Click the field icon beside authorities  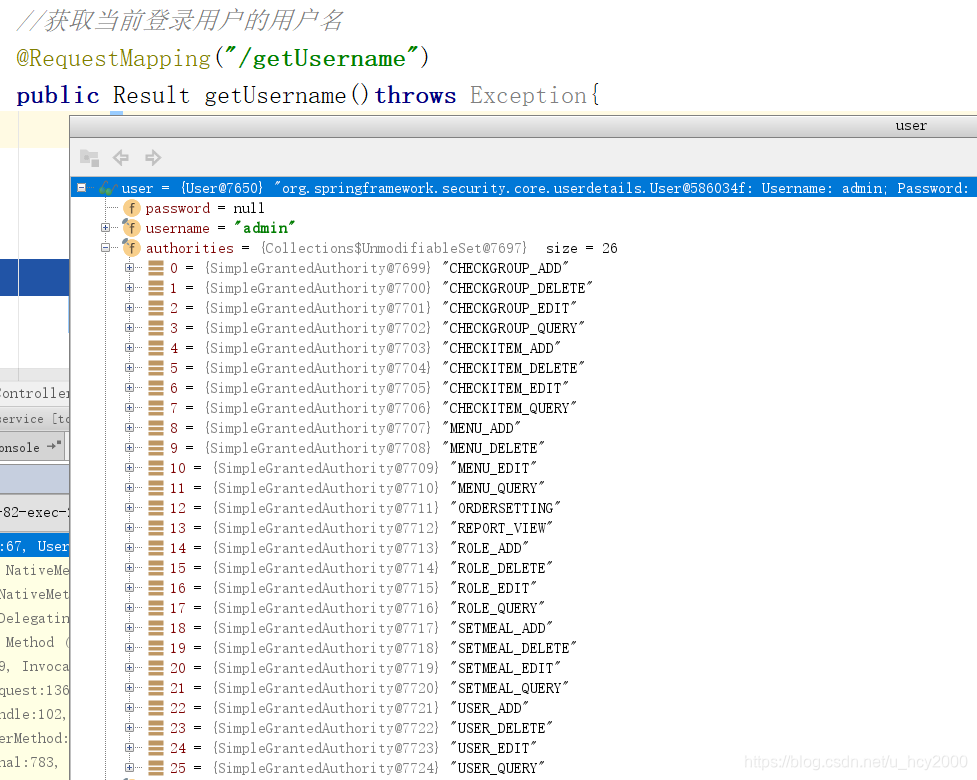tap(131, 248)
